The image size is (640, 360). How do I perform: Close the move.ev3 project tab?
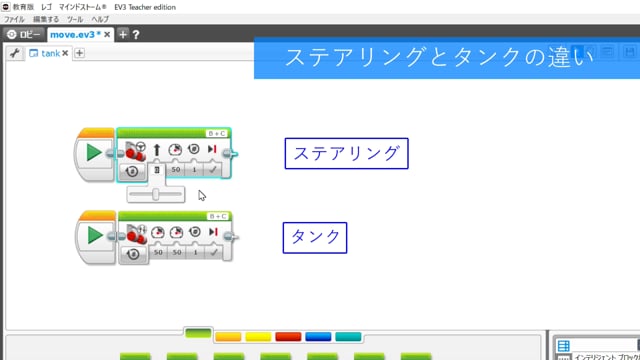tap(107, 35)
